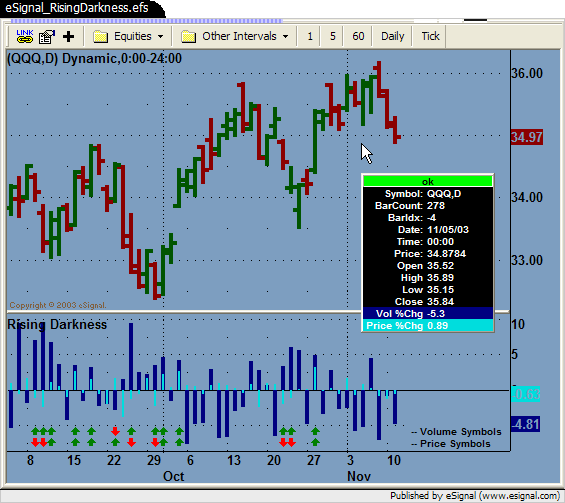Switch to the 60 minute interval
565x503 pixels.
pyautogui.click(x=358, y=36)
